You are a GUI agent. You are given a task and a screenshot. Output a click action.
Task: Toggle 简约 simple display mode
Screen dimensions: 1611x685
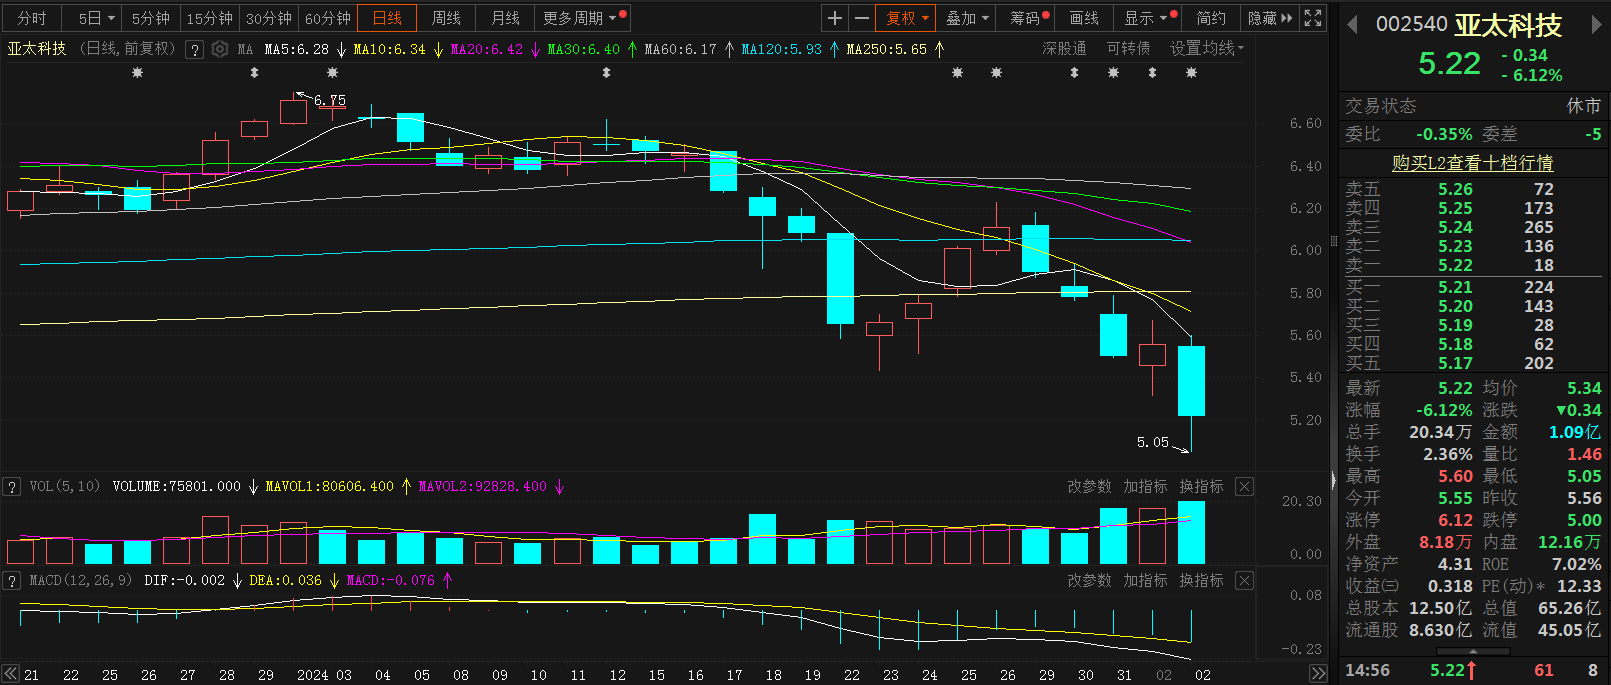1211,18
